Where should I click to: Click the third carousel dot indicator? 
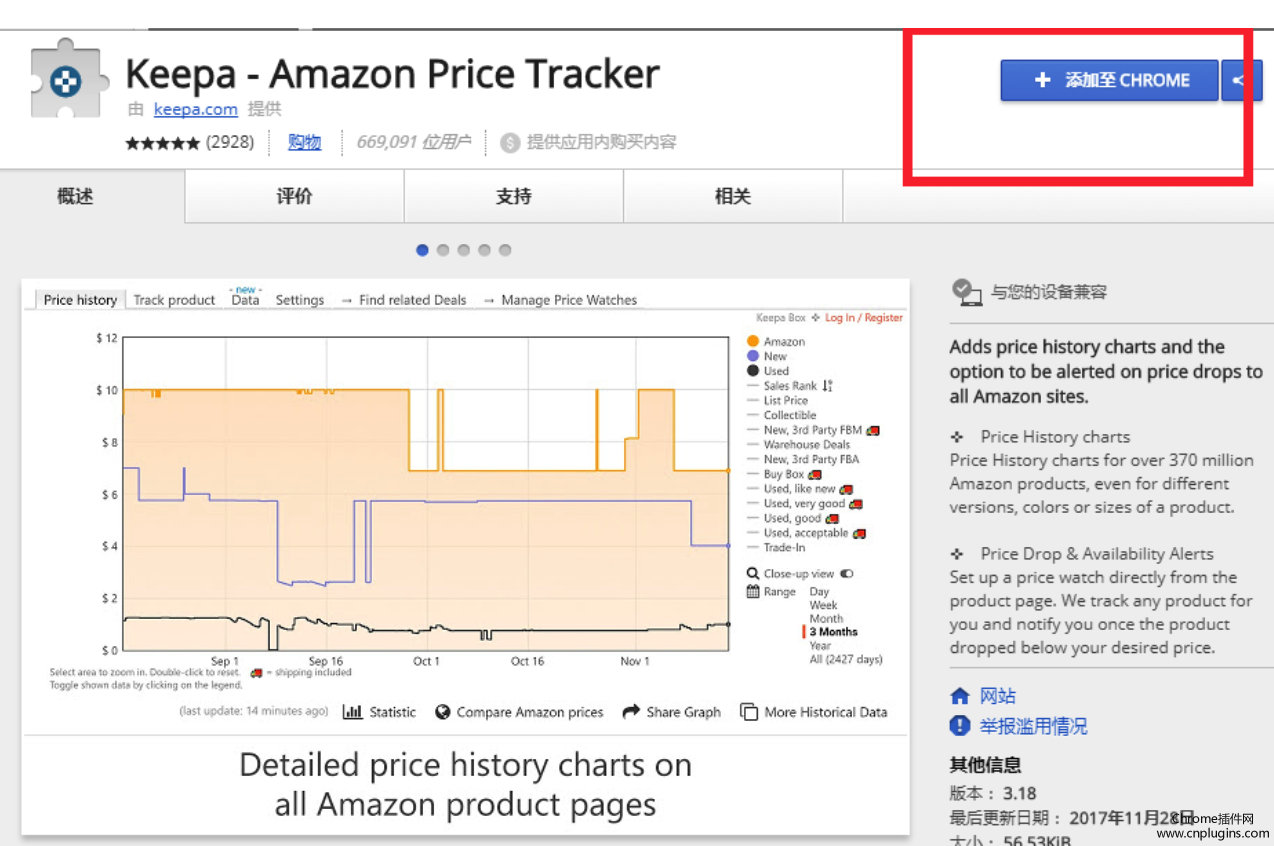(464, 250)
